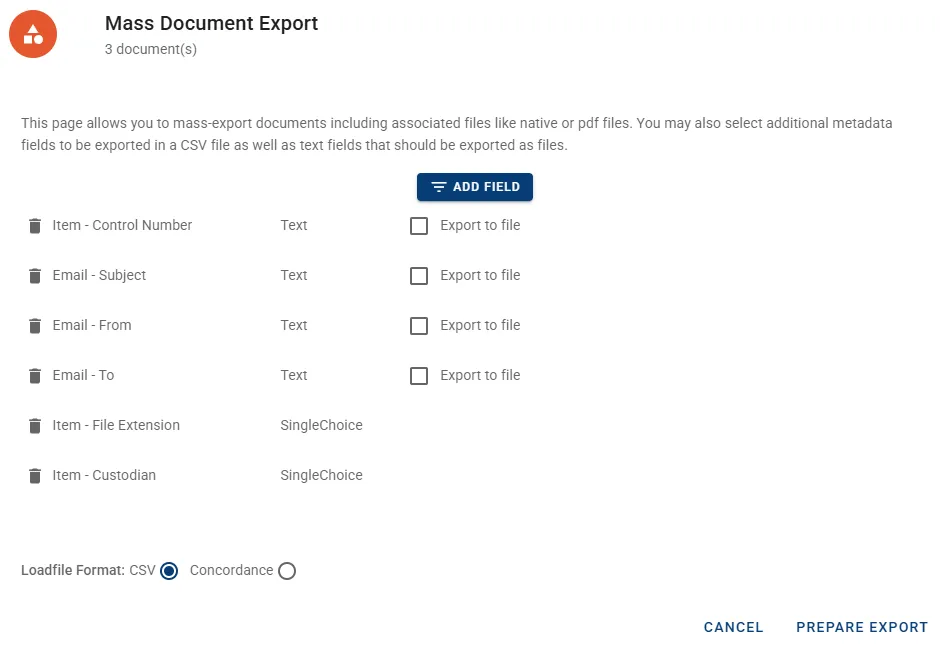Screen dimensions: 948x646
Task: Delete the Email - To field
Action: coord(35,376)
